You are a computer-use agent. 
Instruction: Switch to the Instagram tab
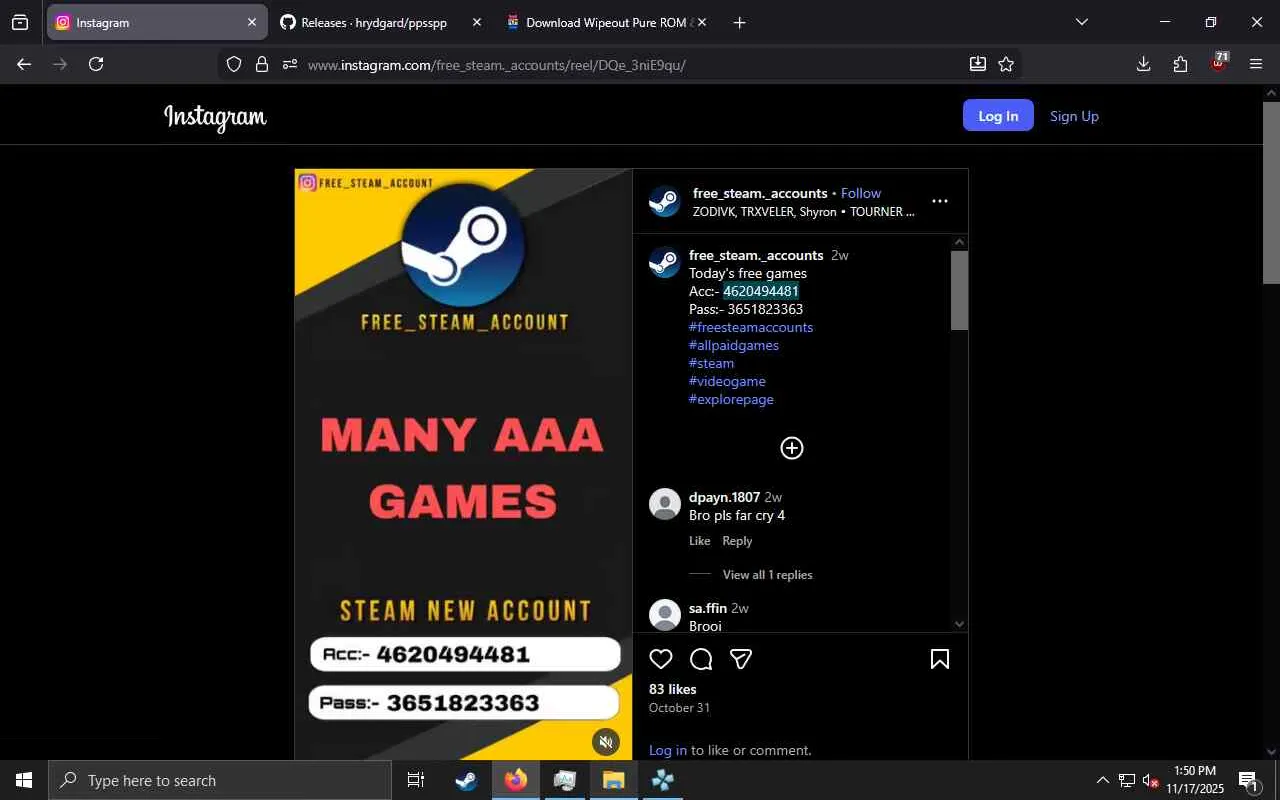pos(157,22)
